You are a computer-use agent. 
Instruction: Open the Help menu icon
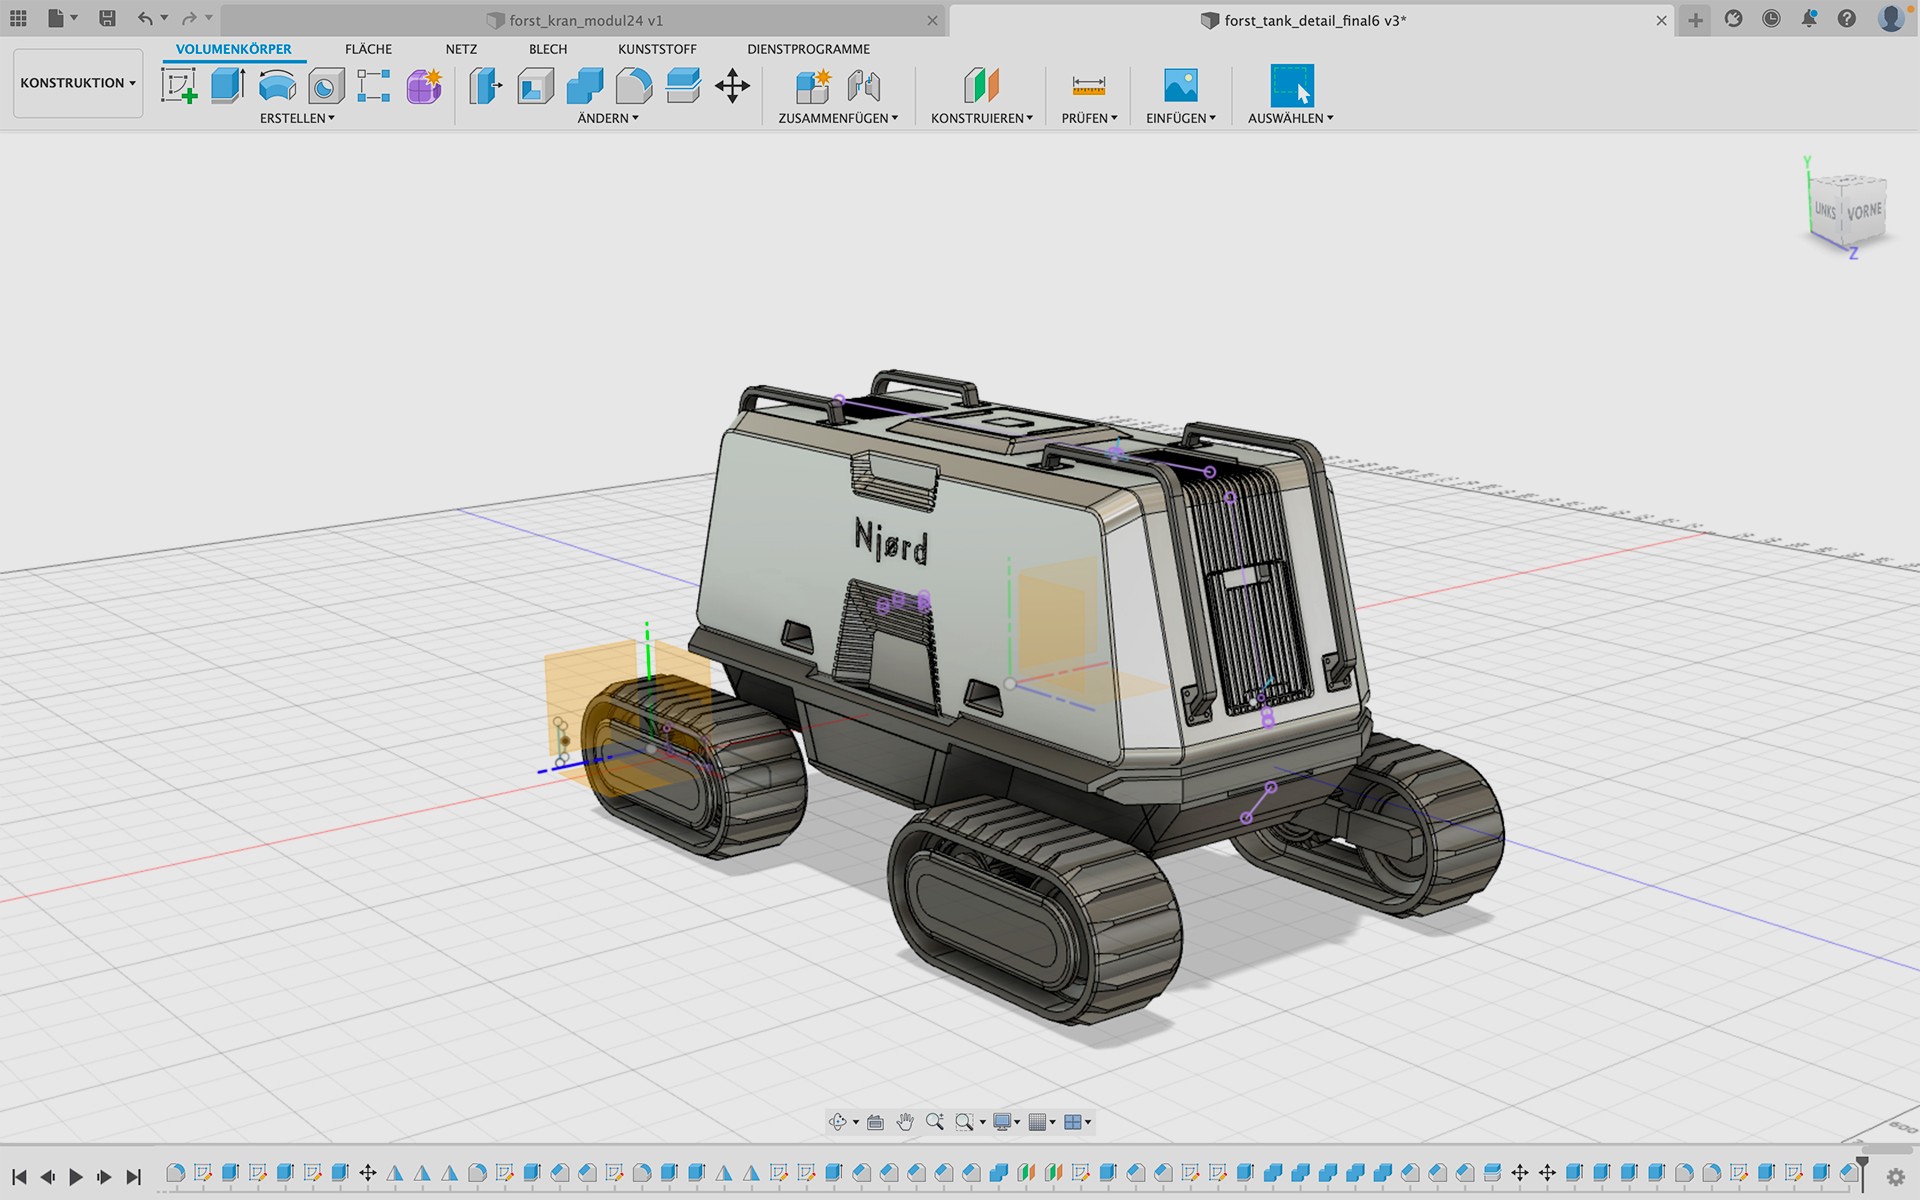[x=1847, y=19]
